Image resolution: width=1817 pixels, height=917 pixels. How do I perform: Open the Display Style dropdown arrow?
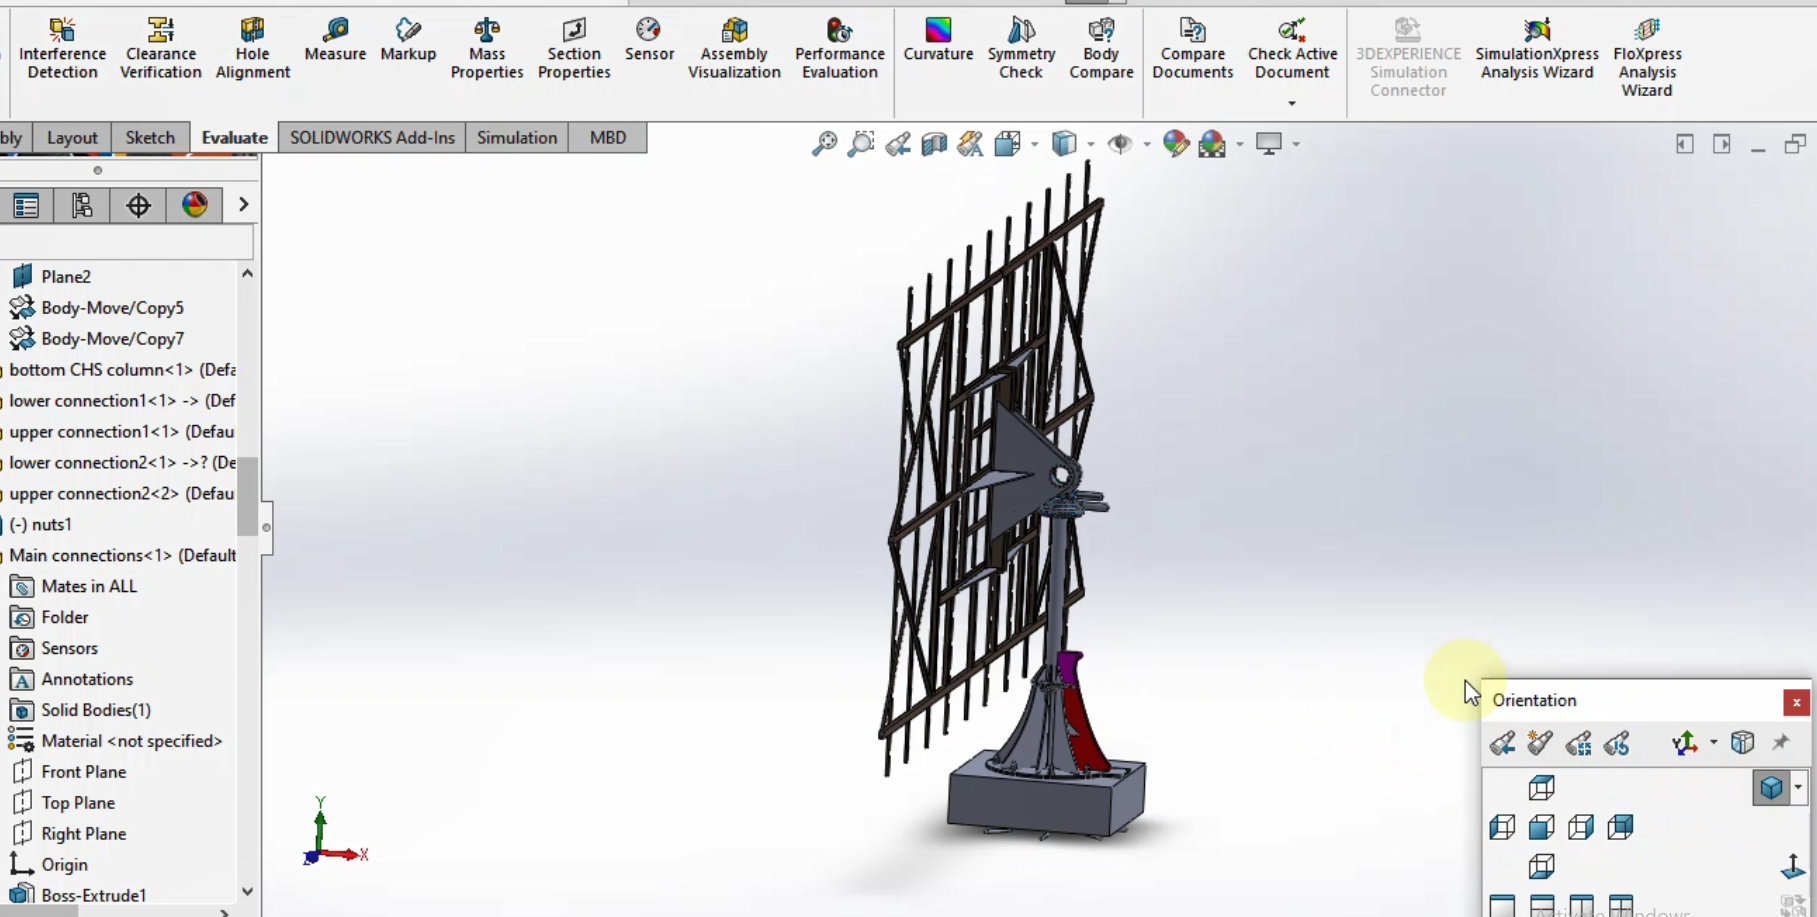(x=1090, y=144)
